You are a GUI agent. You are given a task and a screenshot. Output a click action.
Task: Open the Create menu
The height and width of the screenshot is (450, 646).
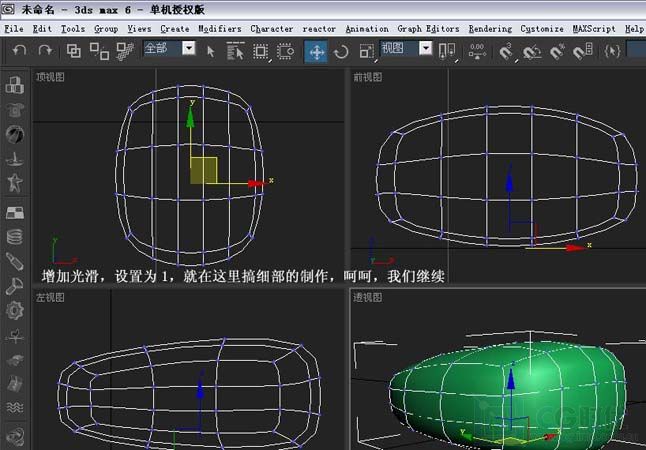point(175,29)
